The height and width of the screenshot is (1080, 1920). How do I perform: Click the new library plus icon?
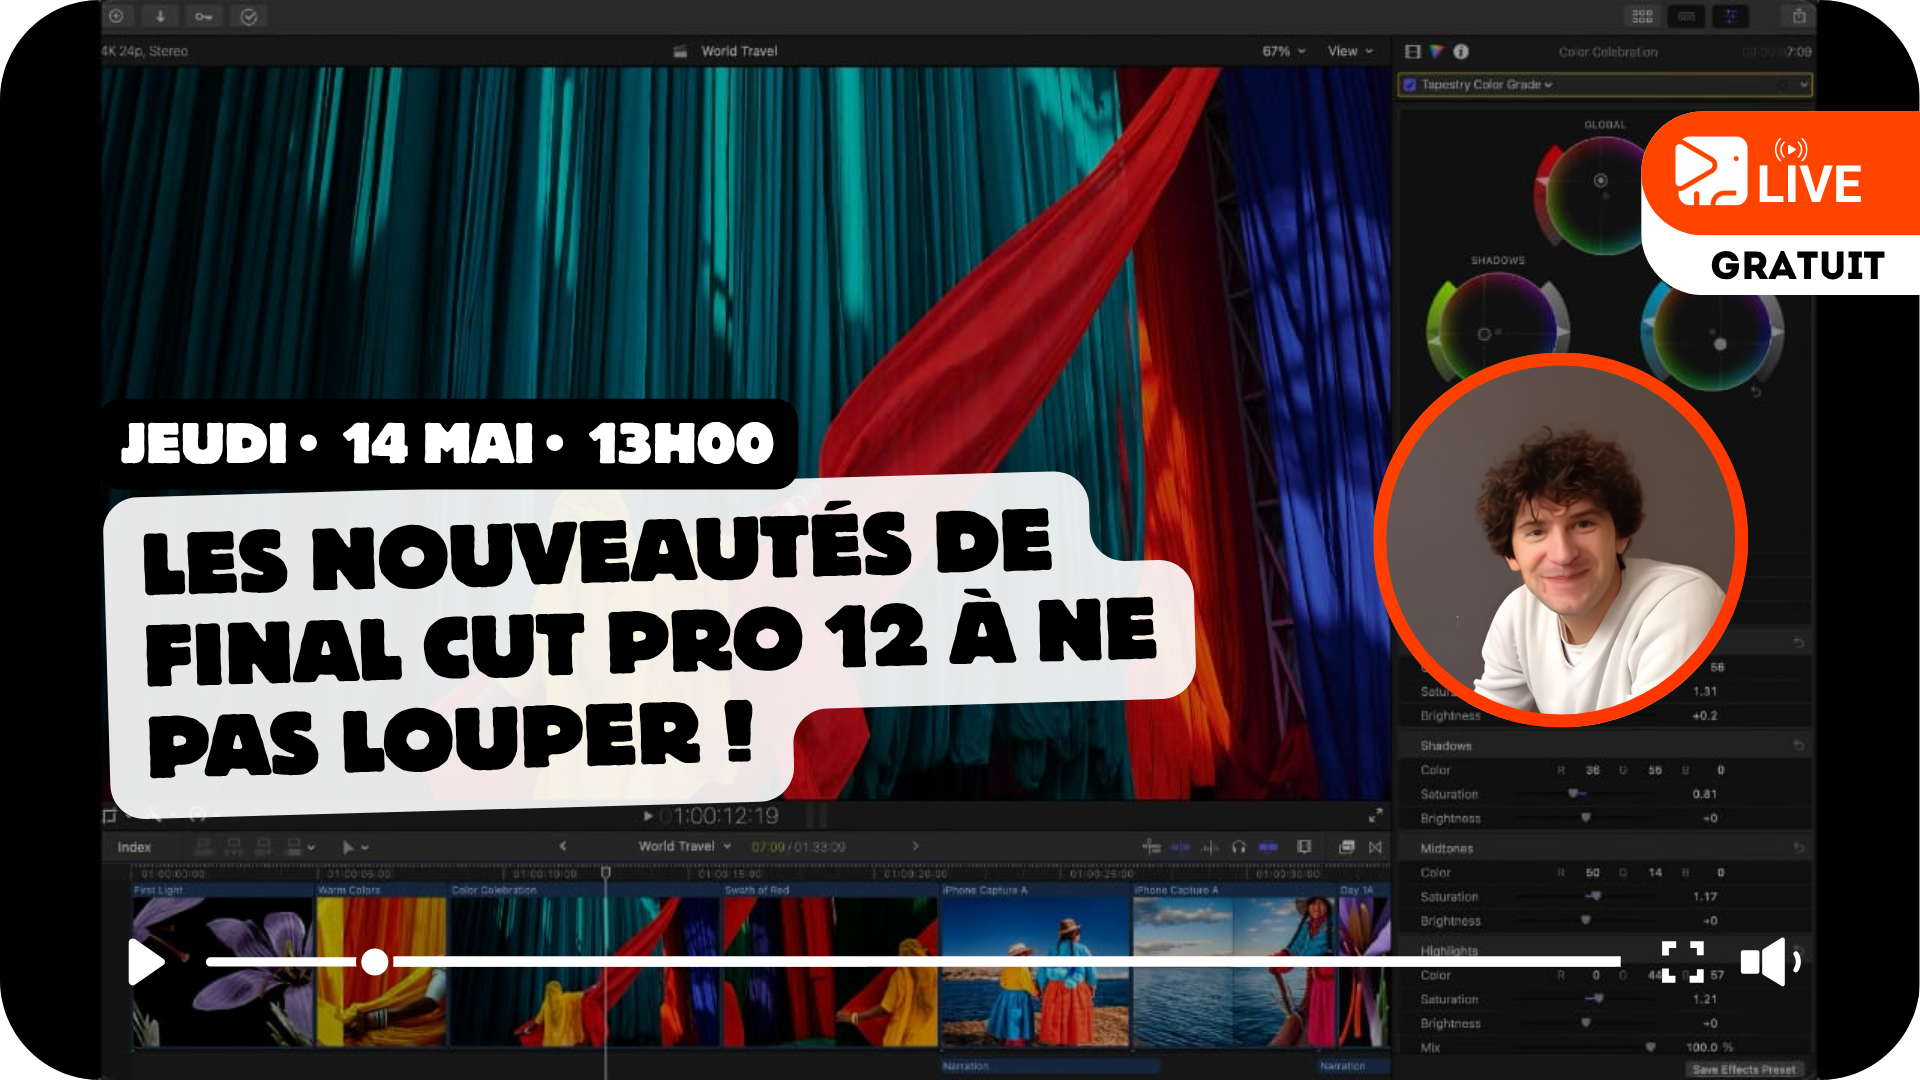tap(116, 16)
